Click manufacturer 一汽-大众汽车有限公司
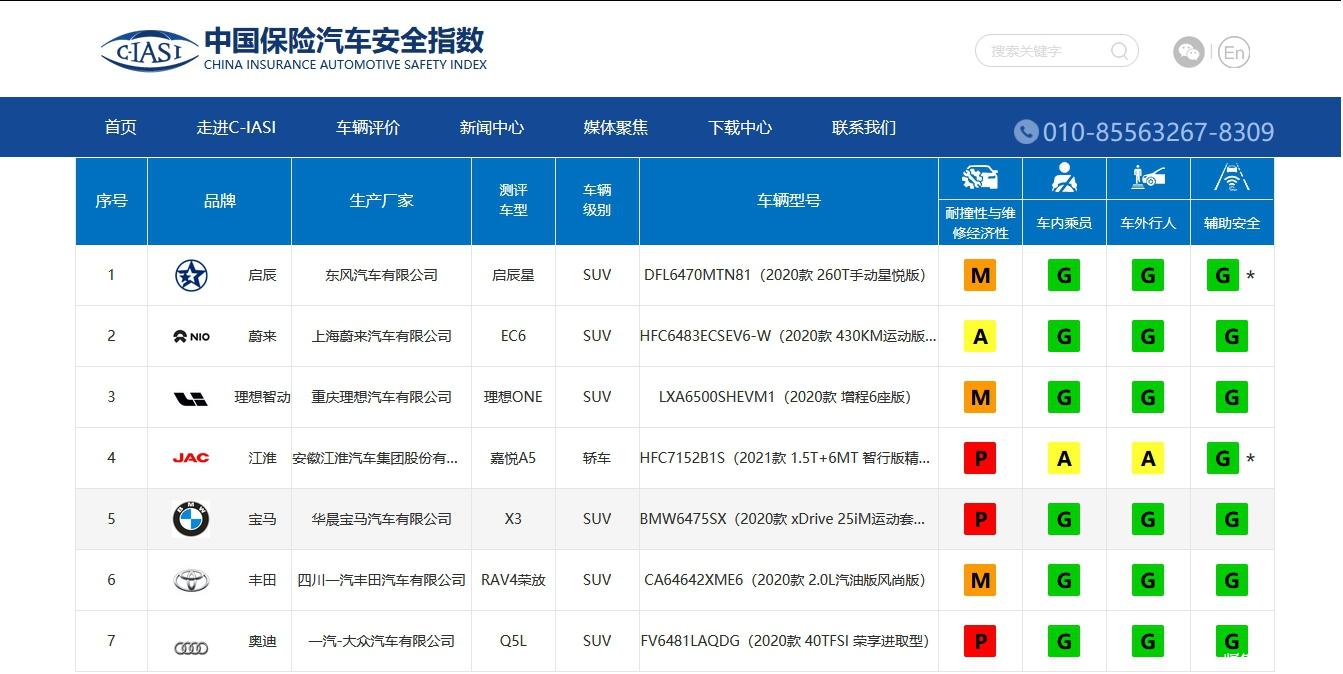Screen dimensions: 1343x674 pyautogui.click(x=381, y=641)
